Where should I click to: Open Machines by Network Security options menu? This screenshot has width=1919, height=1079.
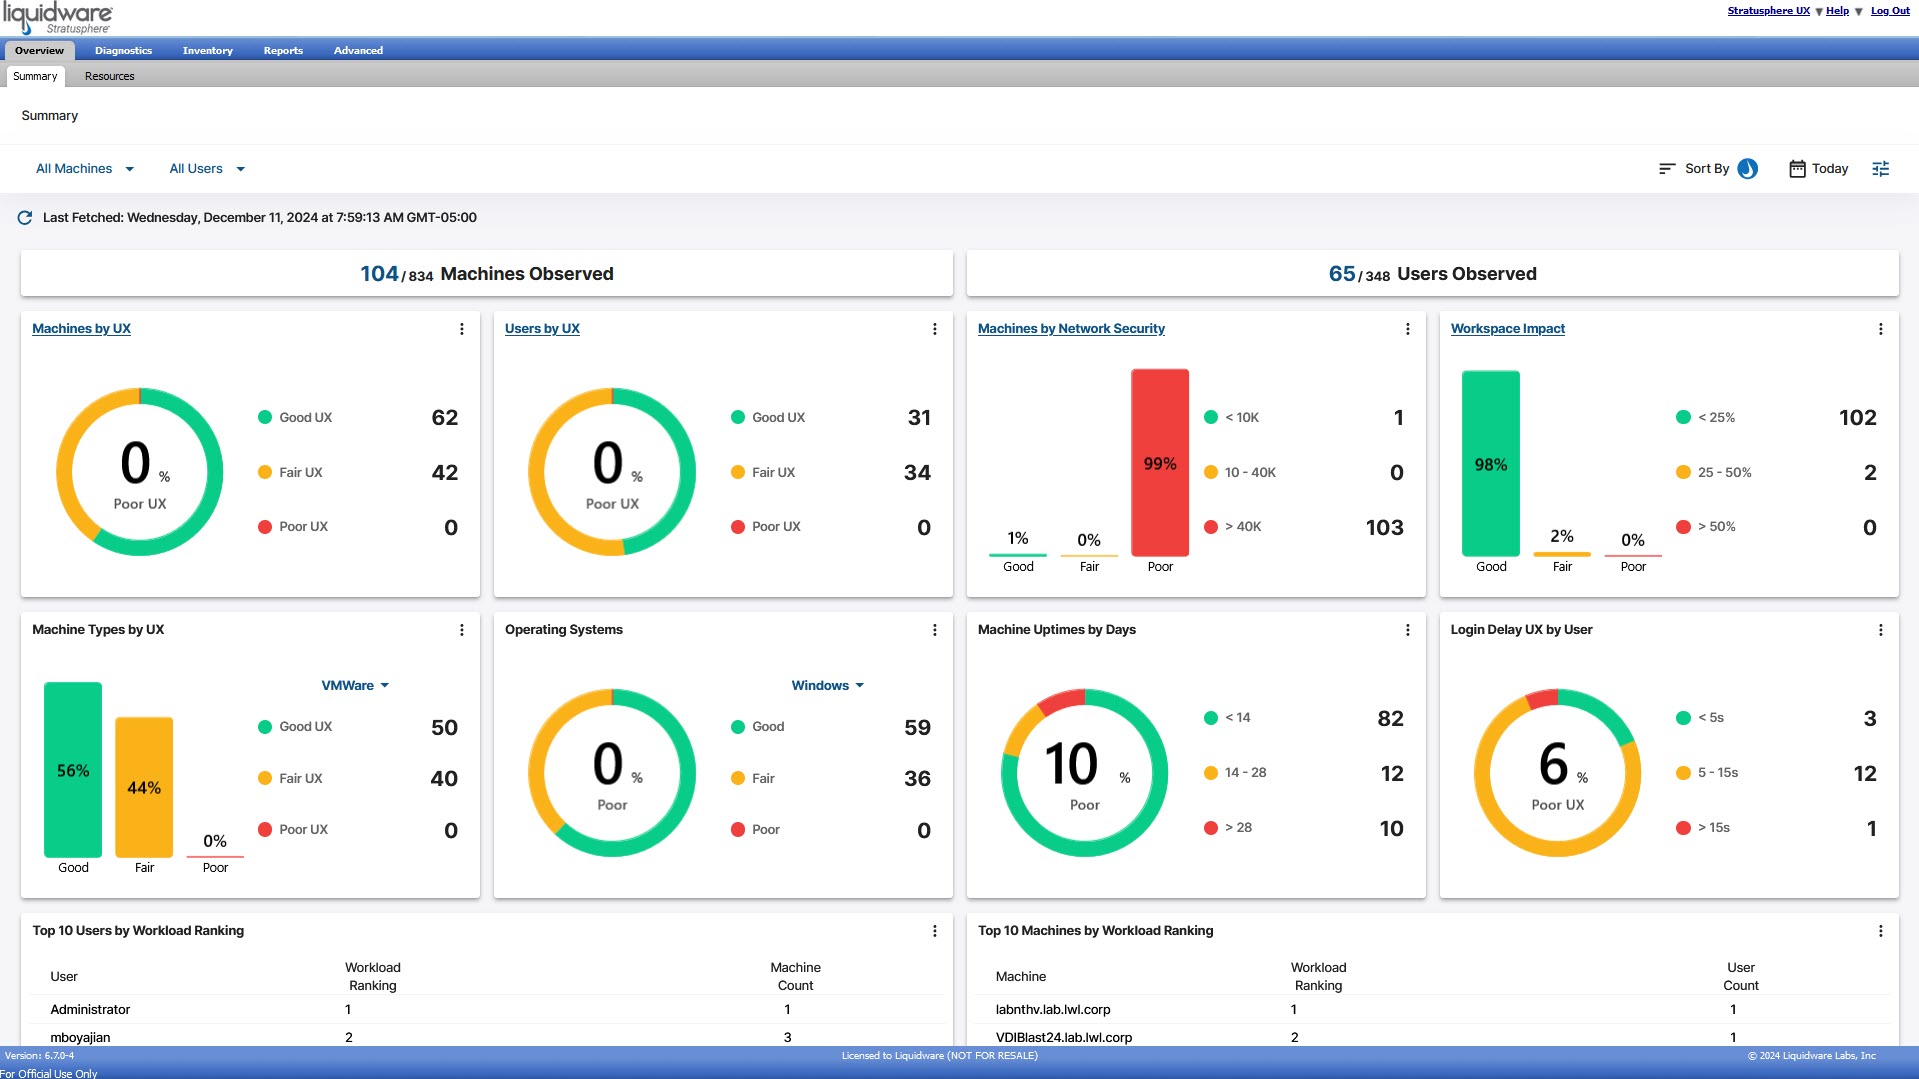click(x=1407, y=329)
